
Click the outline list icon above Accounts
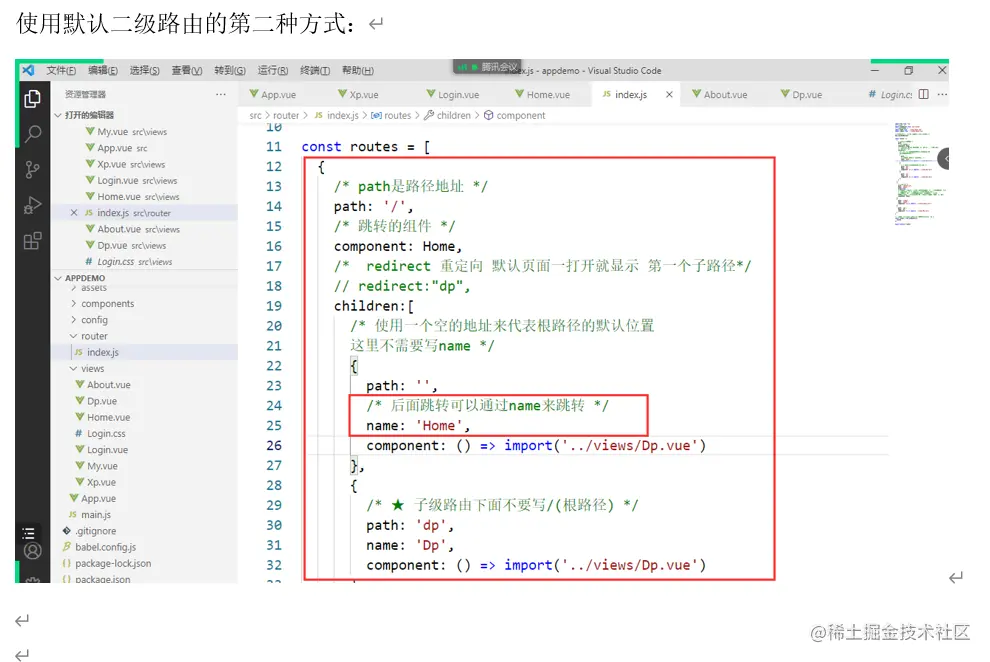point(29,533)
